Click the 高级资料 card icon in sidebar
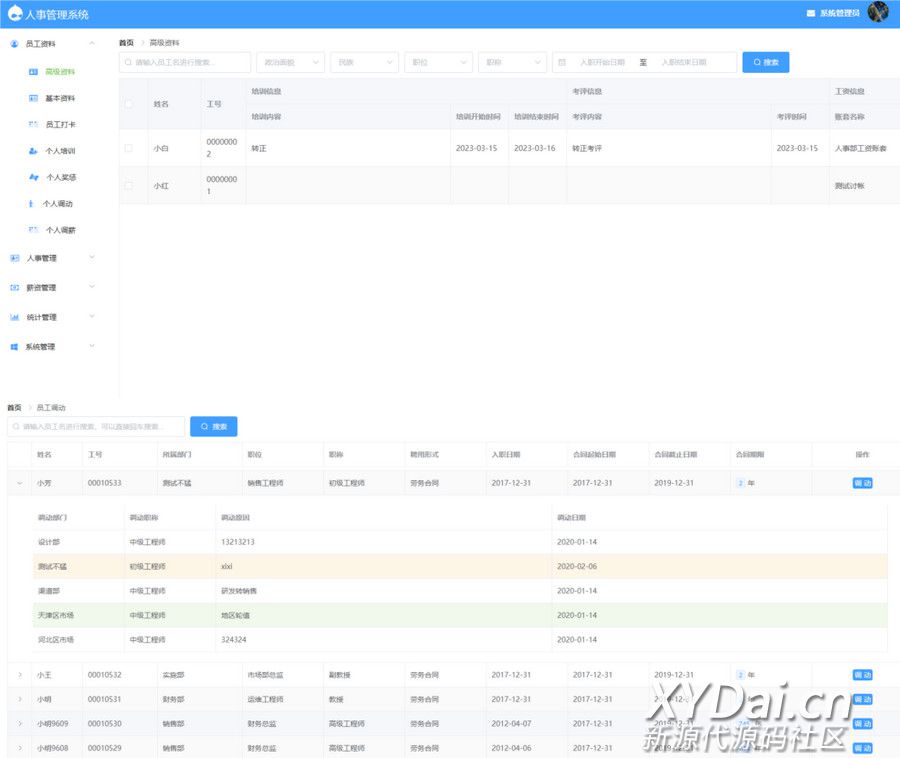Screen dimensions: 900x758 (33, 72)
